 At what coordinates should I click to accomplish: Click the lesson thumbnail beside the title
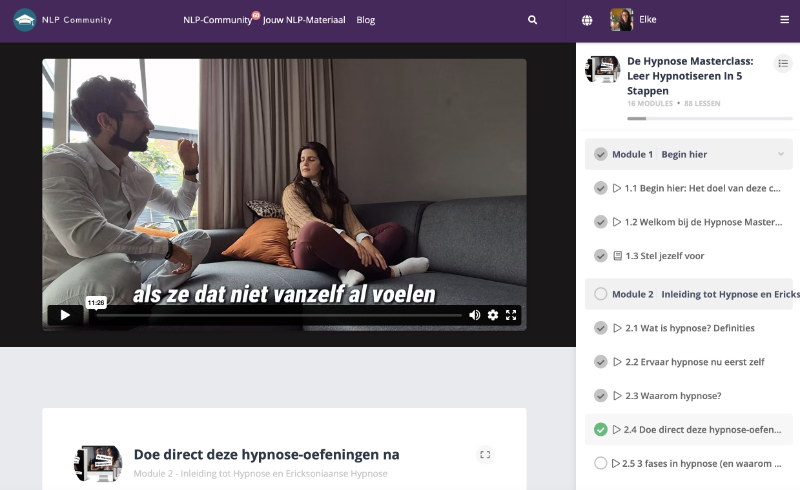tap(98, 463)
